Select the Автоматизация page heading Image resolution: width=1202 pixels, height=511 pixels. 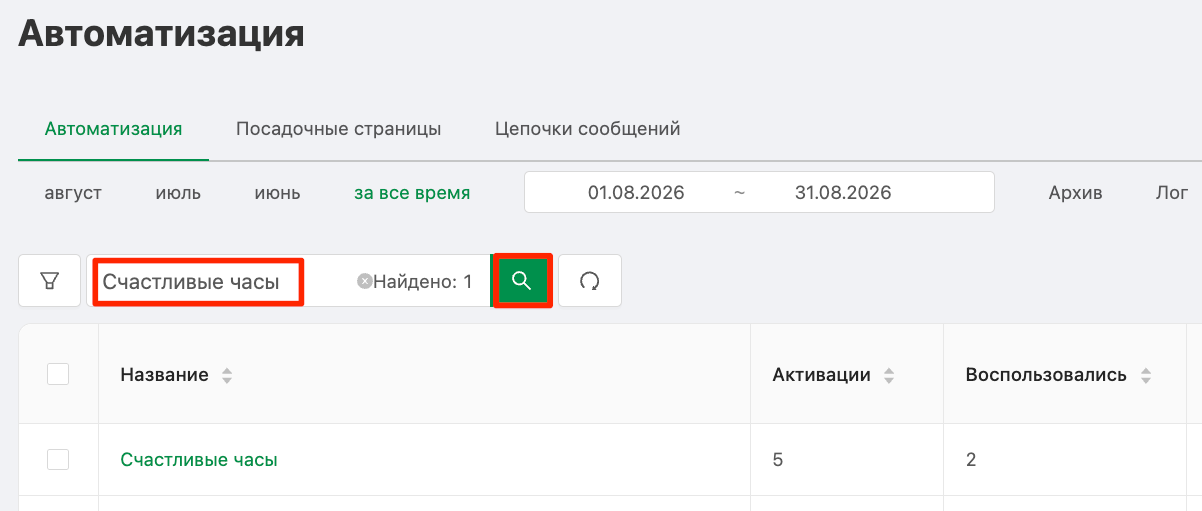tap(161, 34)
